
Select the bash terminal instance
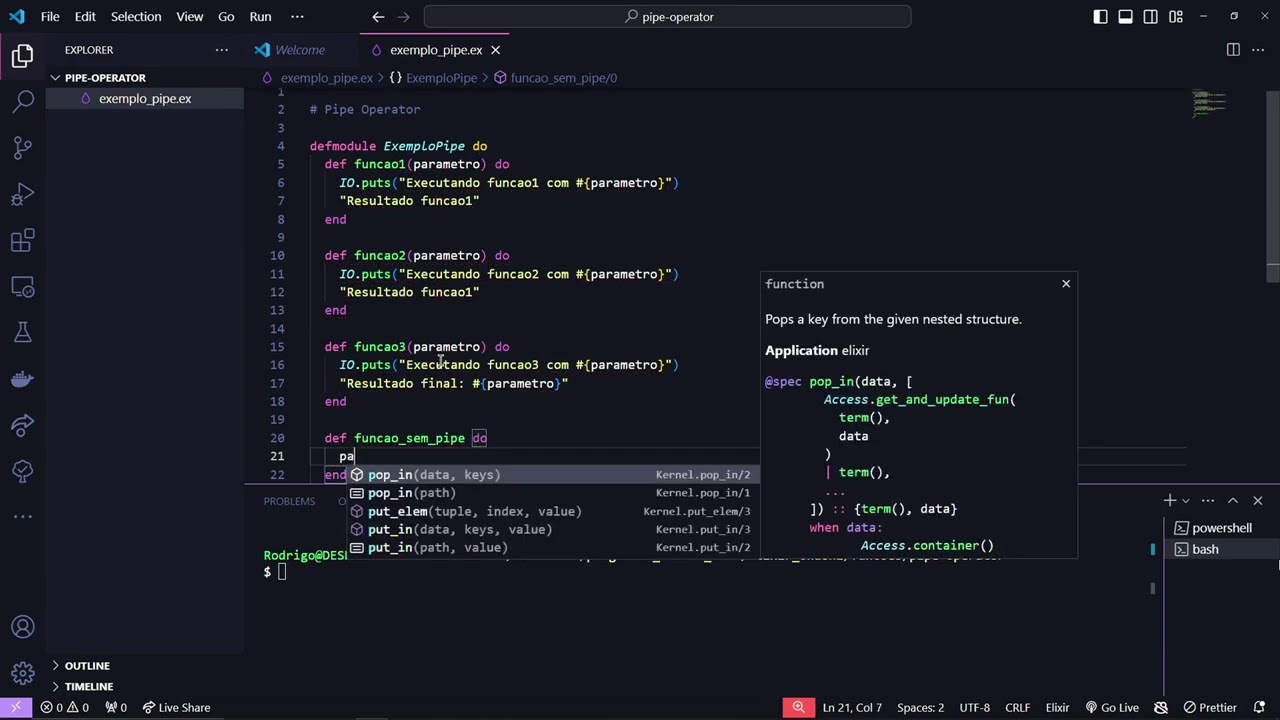pyautogui.click(x=1221, y=549)
